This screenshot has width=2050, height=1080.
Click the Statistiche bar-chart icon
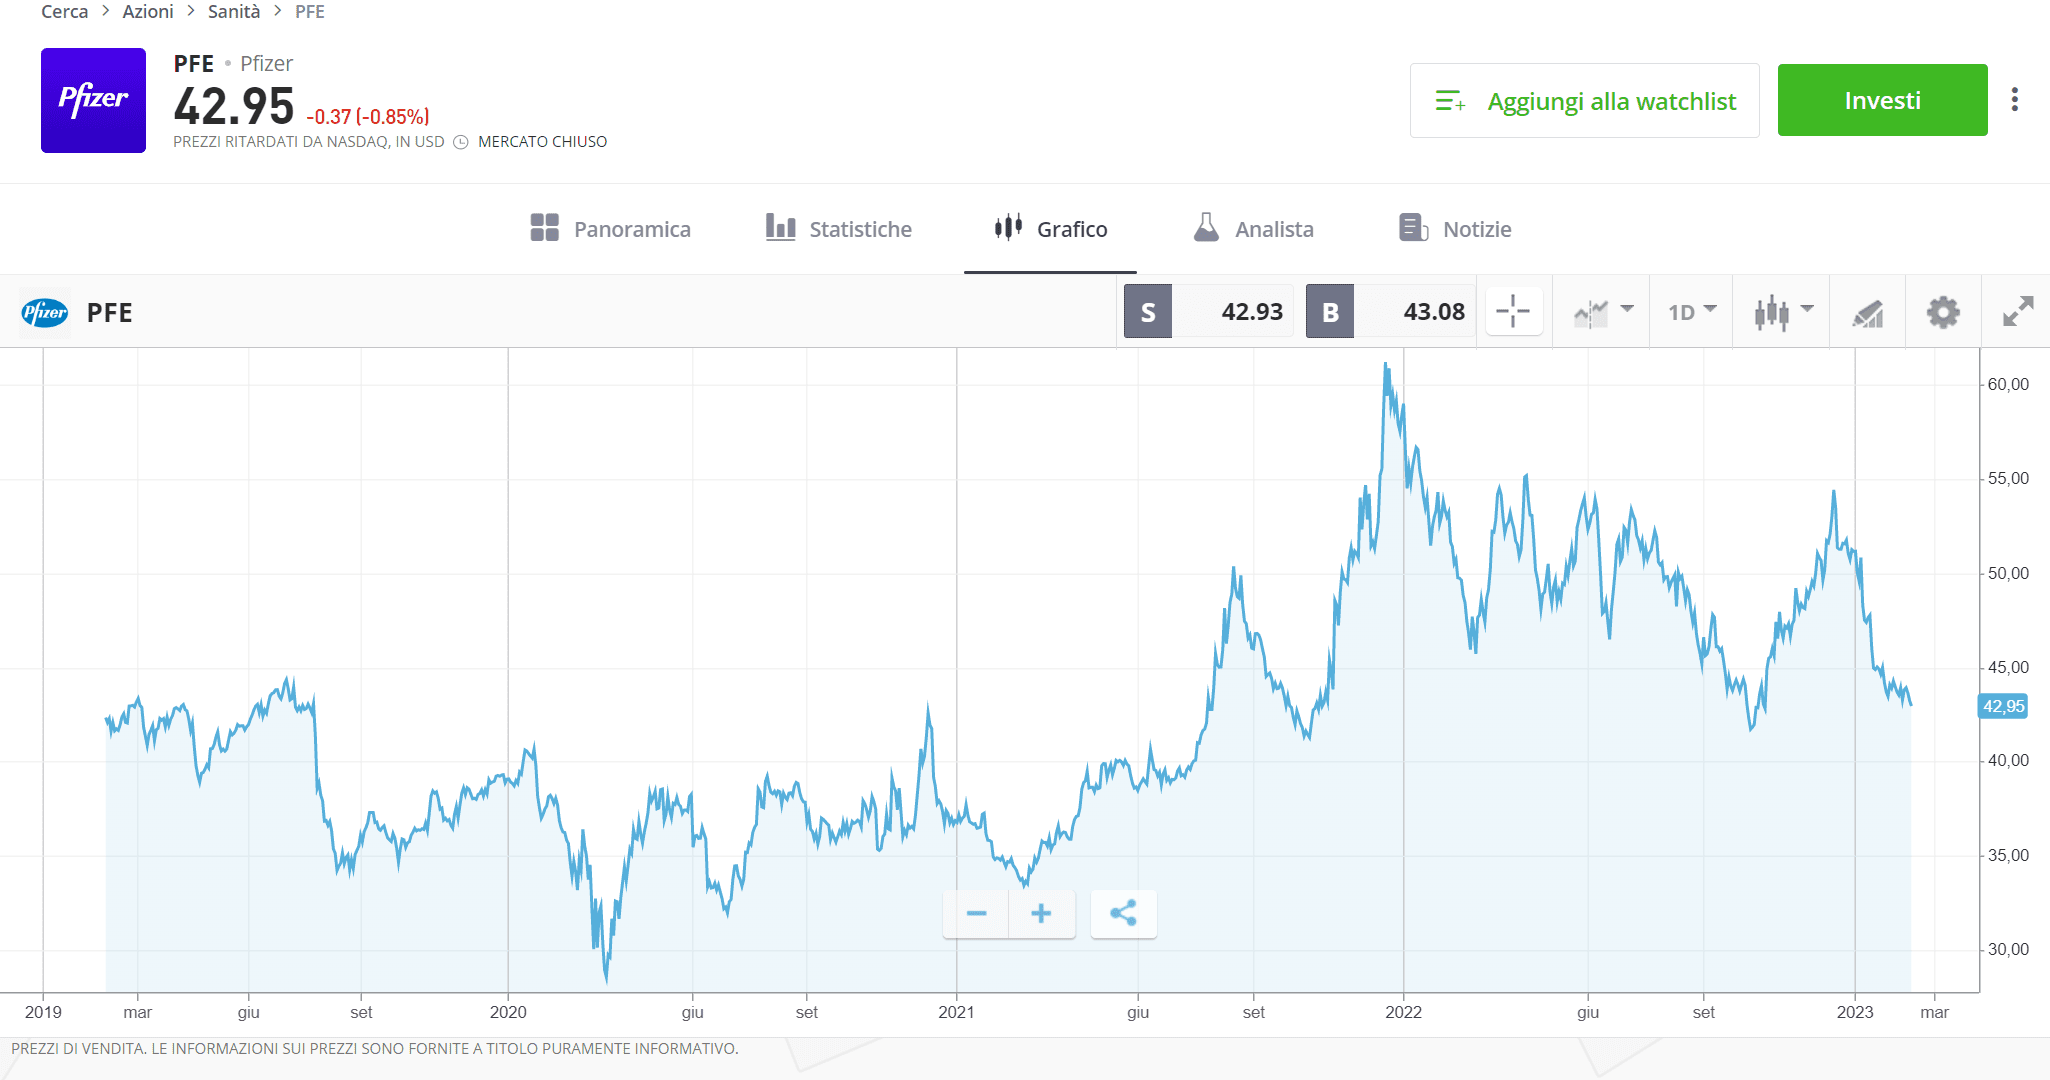coord(780,227)
